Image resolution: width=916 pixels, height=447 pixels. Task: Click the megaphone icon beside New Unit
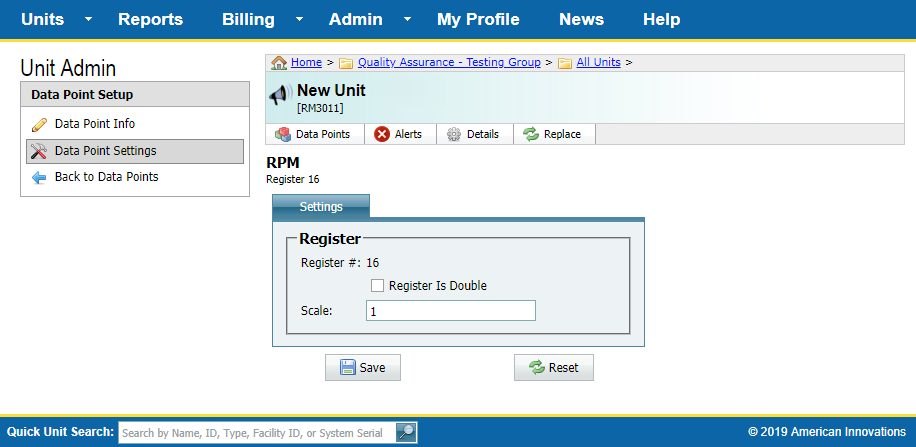tap(280, 95)
